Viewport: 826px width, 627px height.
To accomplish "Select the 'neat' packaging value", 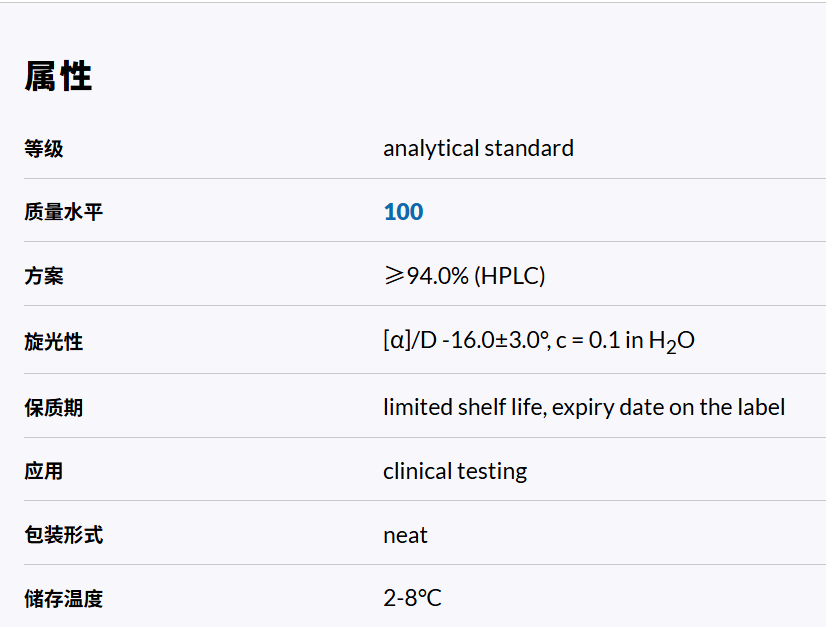I will coord(405,535).
